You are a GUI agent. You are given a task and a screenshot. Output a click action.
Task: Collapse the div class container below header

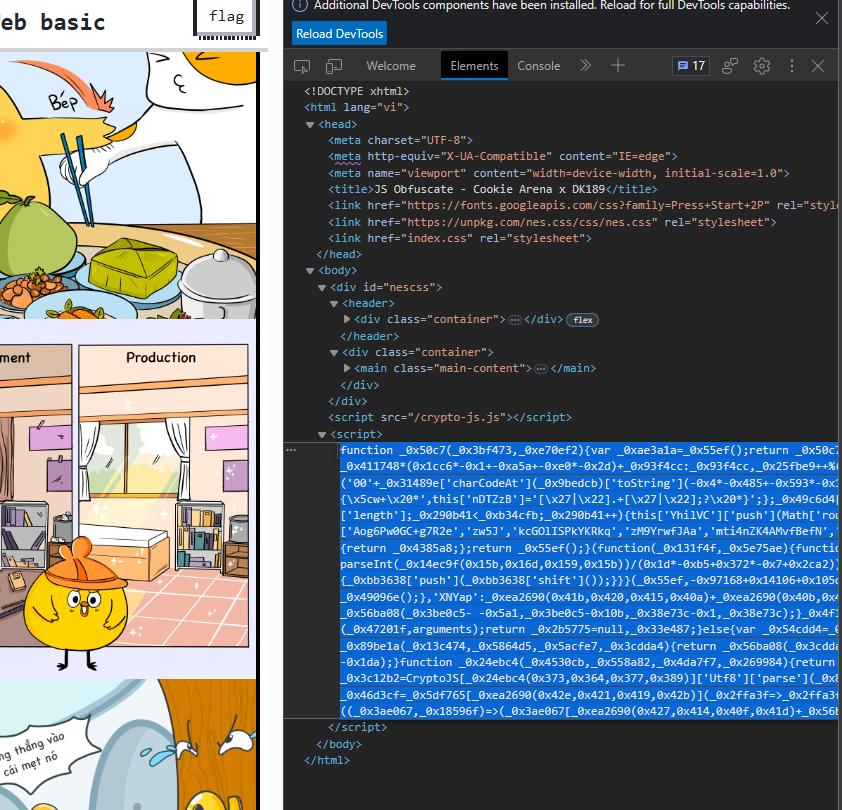tap(334, 353)
